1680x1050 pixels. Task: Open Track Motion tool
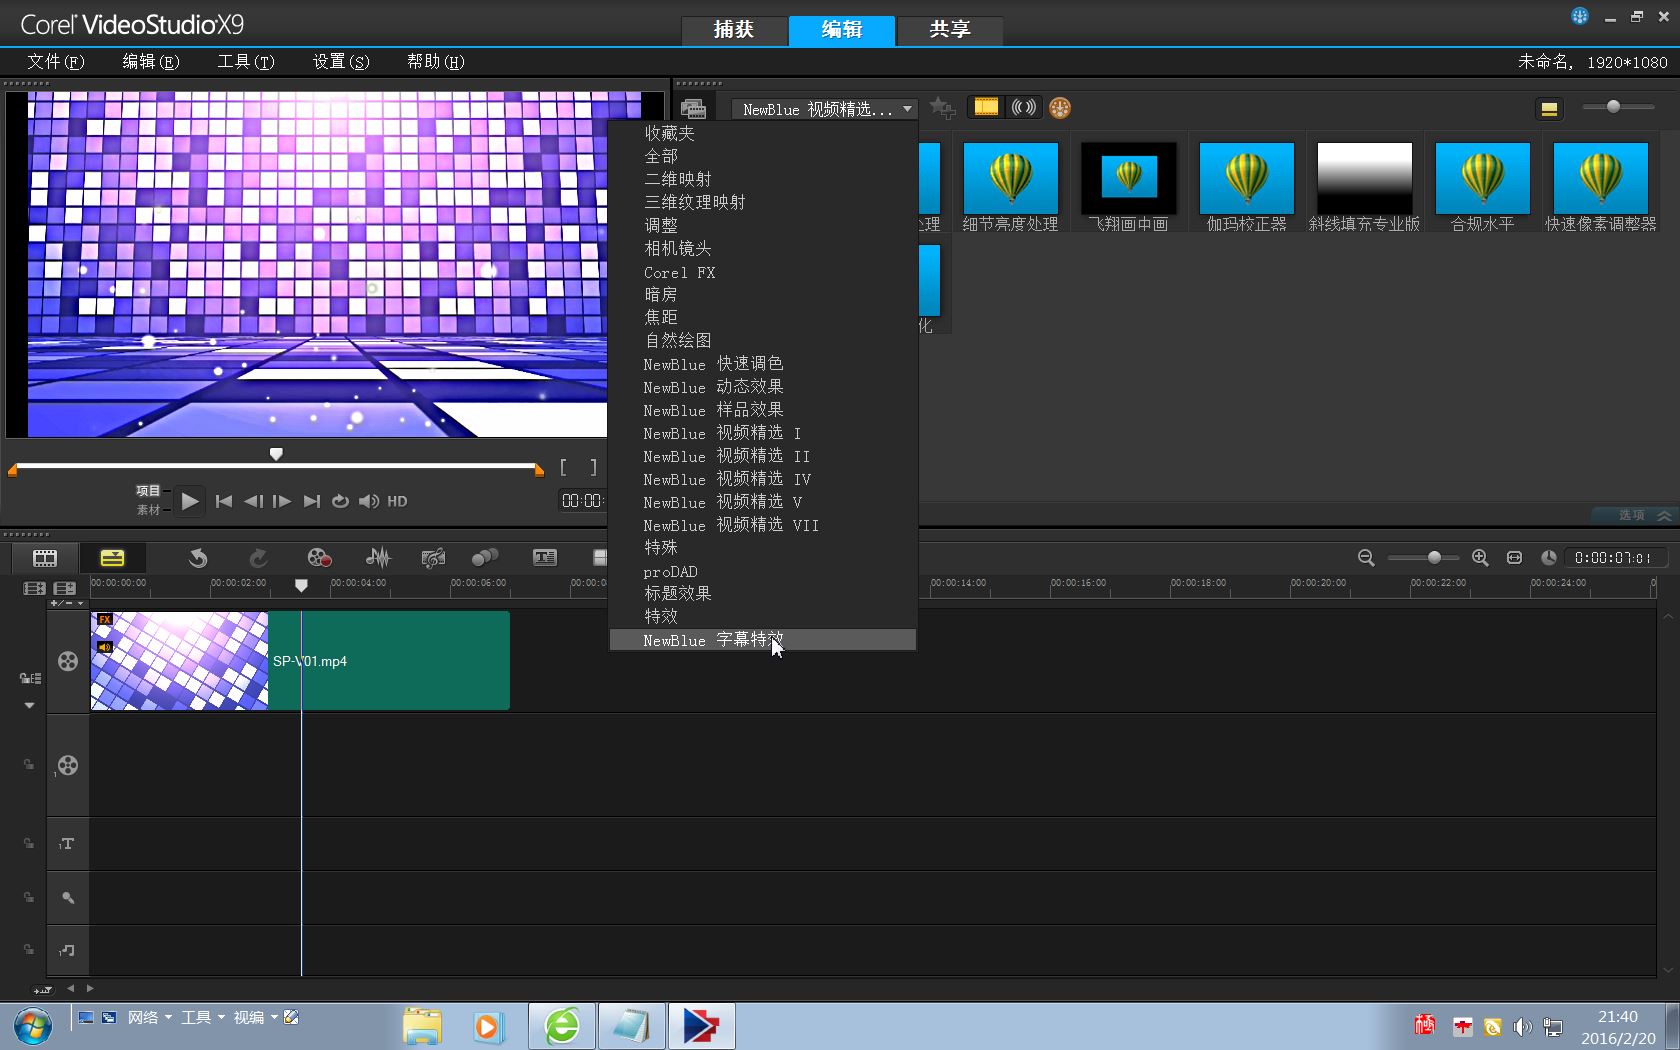[485, 558]
